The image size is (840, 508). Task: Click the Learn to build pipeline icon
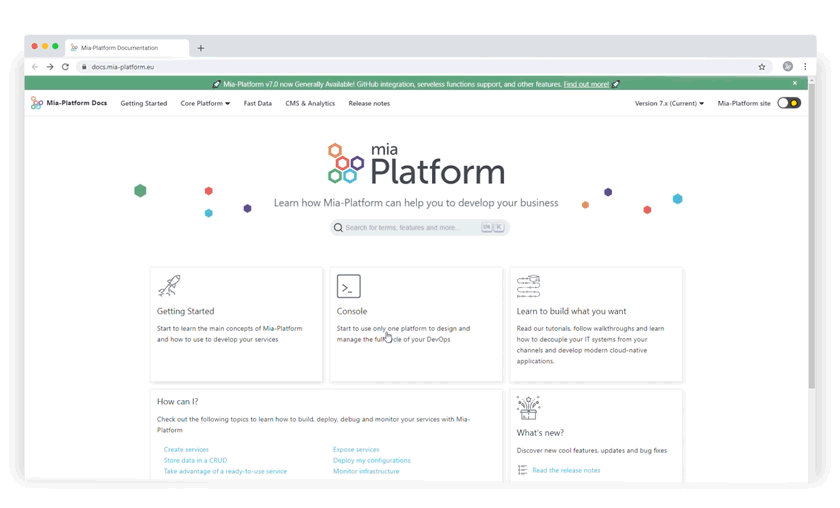pos(528,286)
